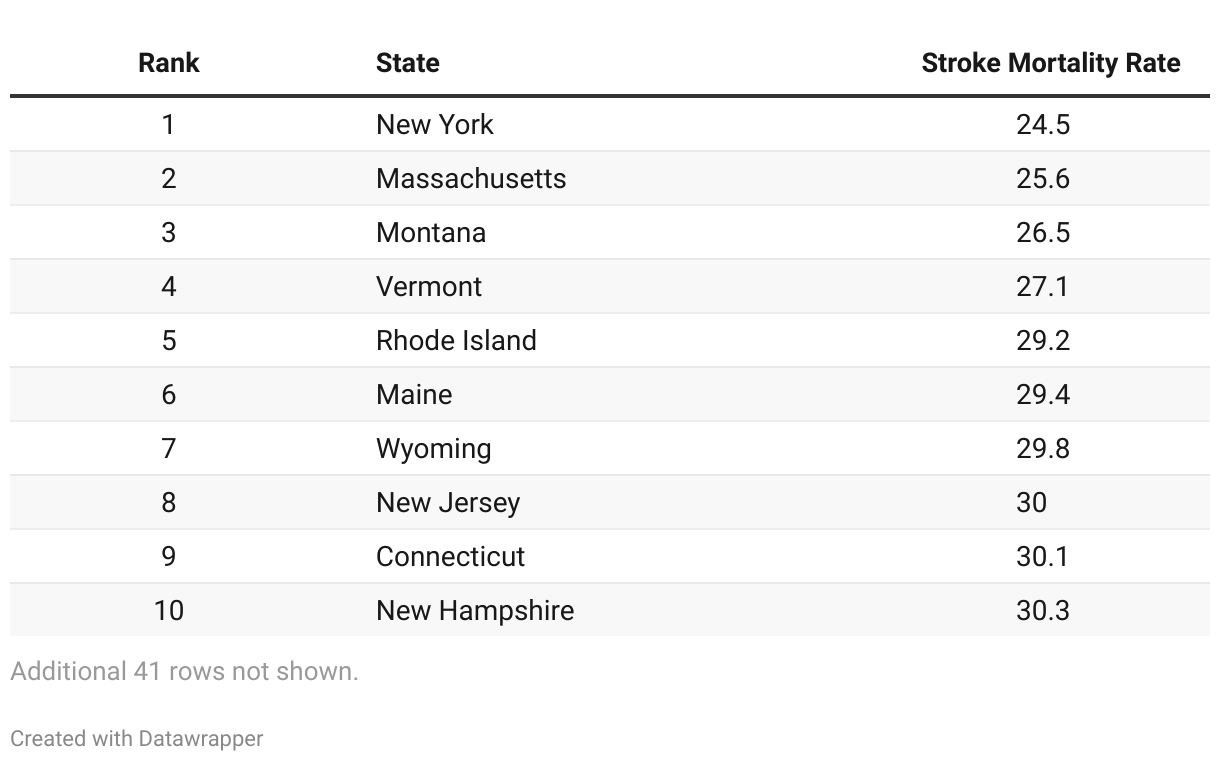Click the Maine state cell

[414, 394]
